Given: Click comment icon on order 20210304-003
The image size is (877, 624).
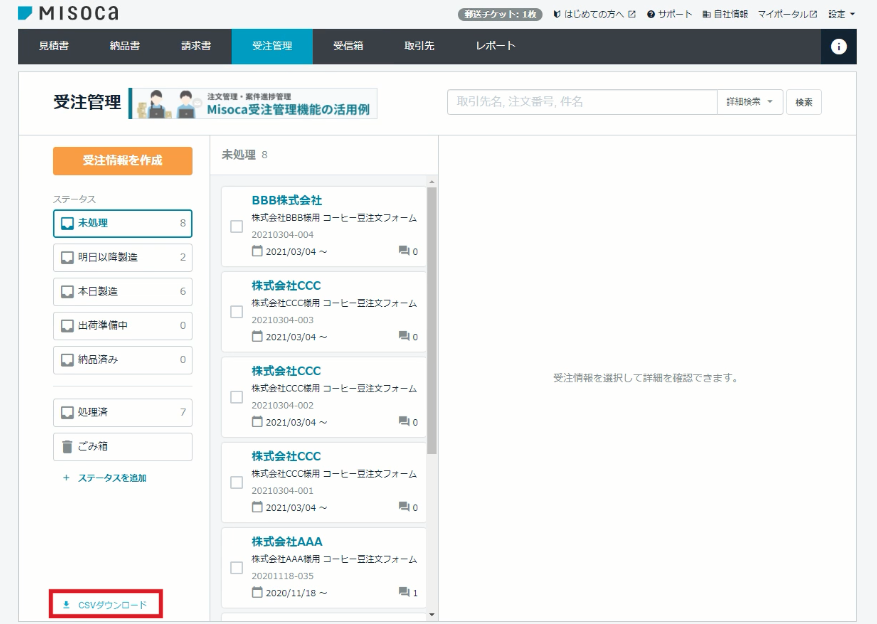Looking at the screenshot, I should (404, 336).
